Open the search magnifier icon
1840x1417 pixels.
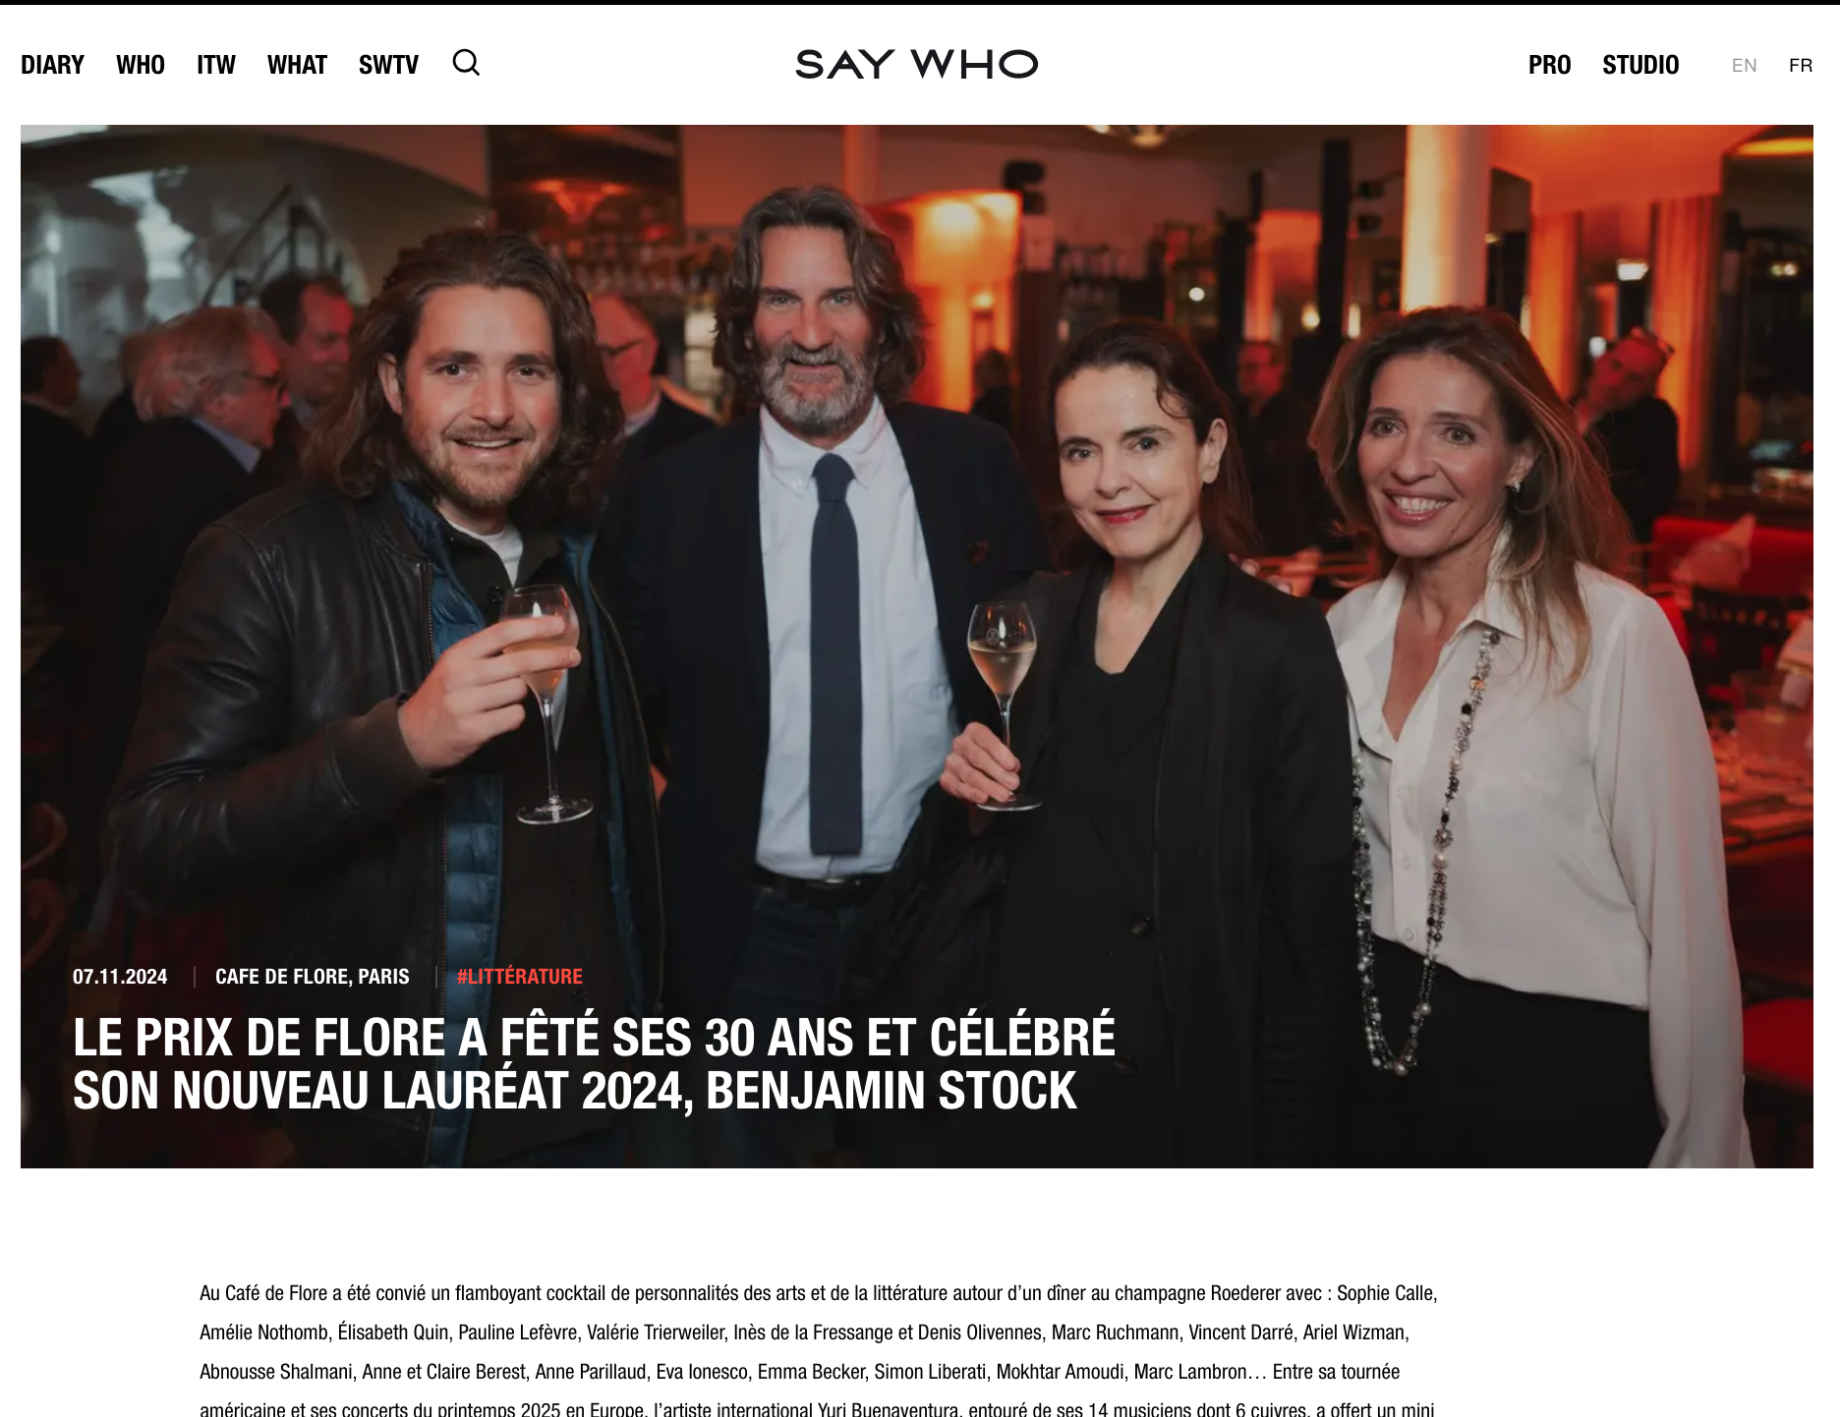click(466, 63)
